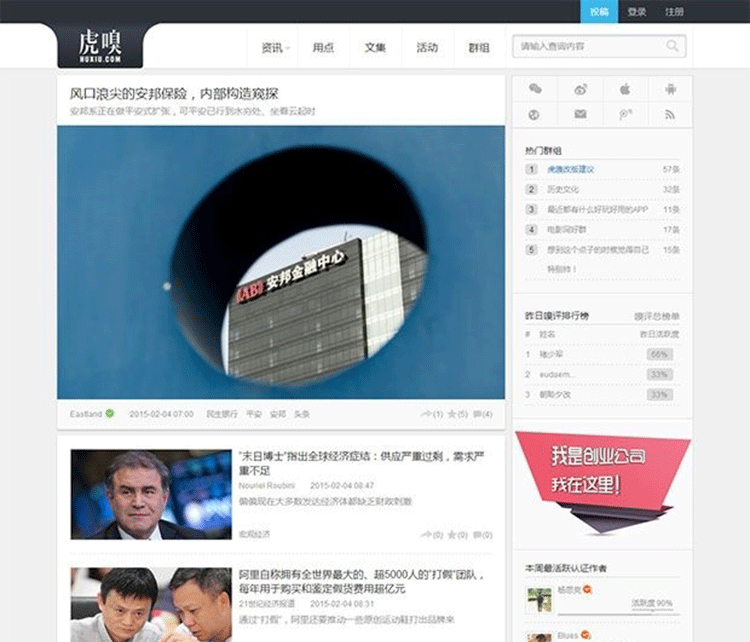Image resolution: width=750 pixels, height=642 pixels.
Task: Click the 2015-02-04 07:00 timestamp
Action: coord(161,414)
